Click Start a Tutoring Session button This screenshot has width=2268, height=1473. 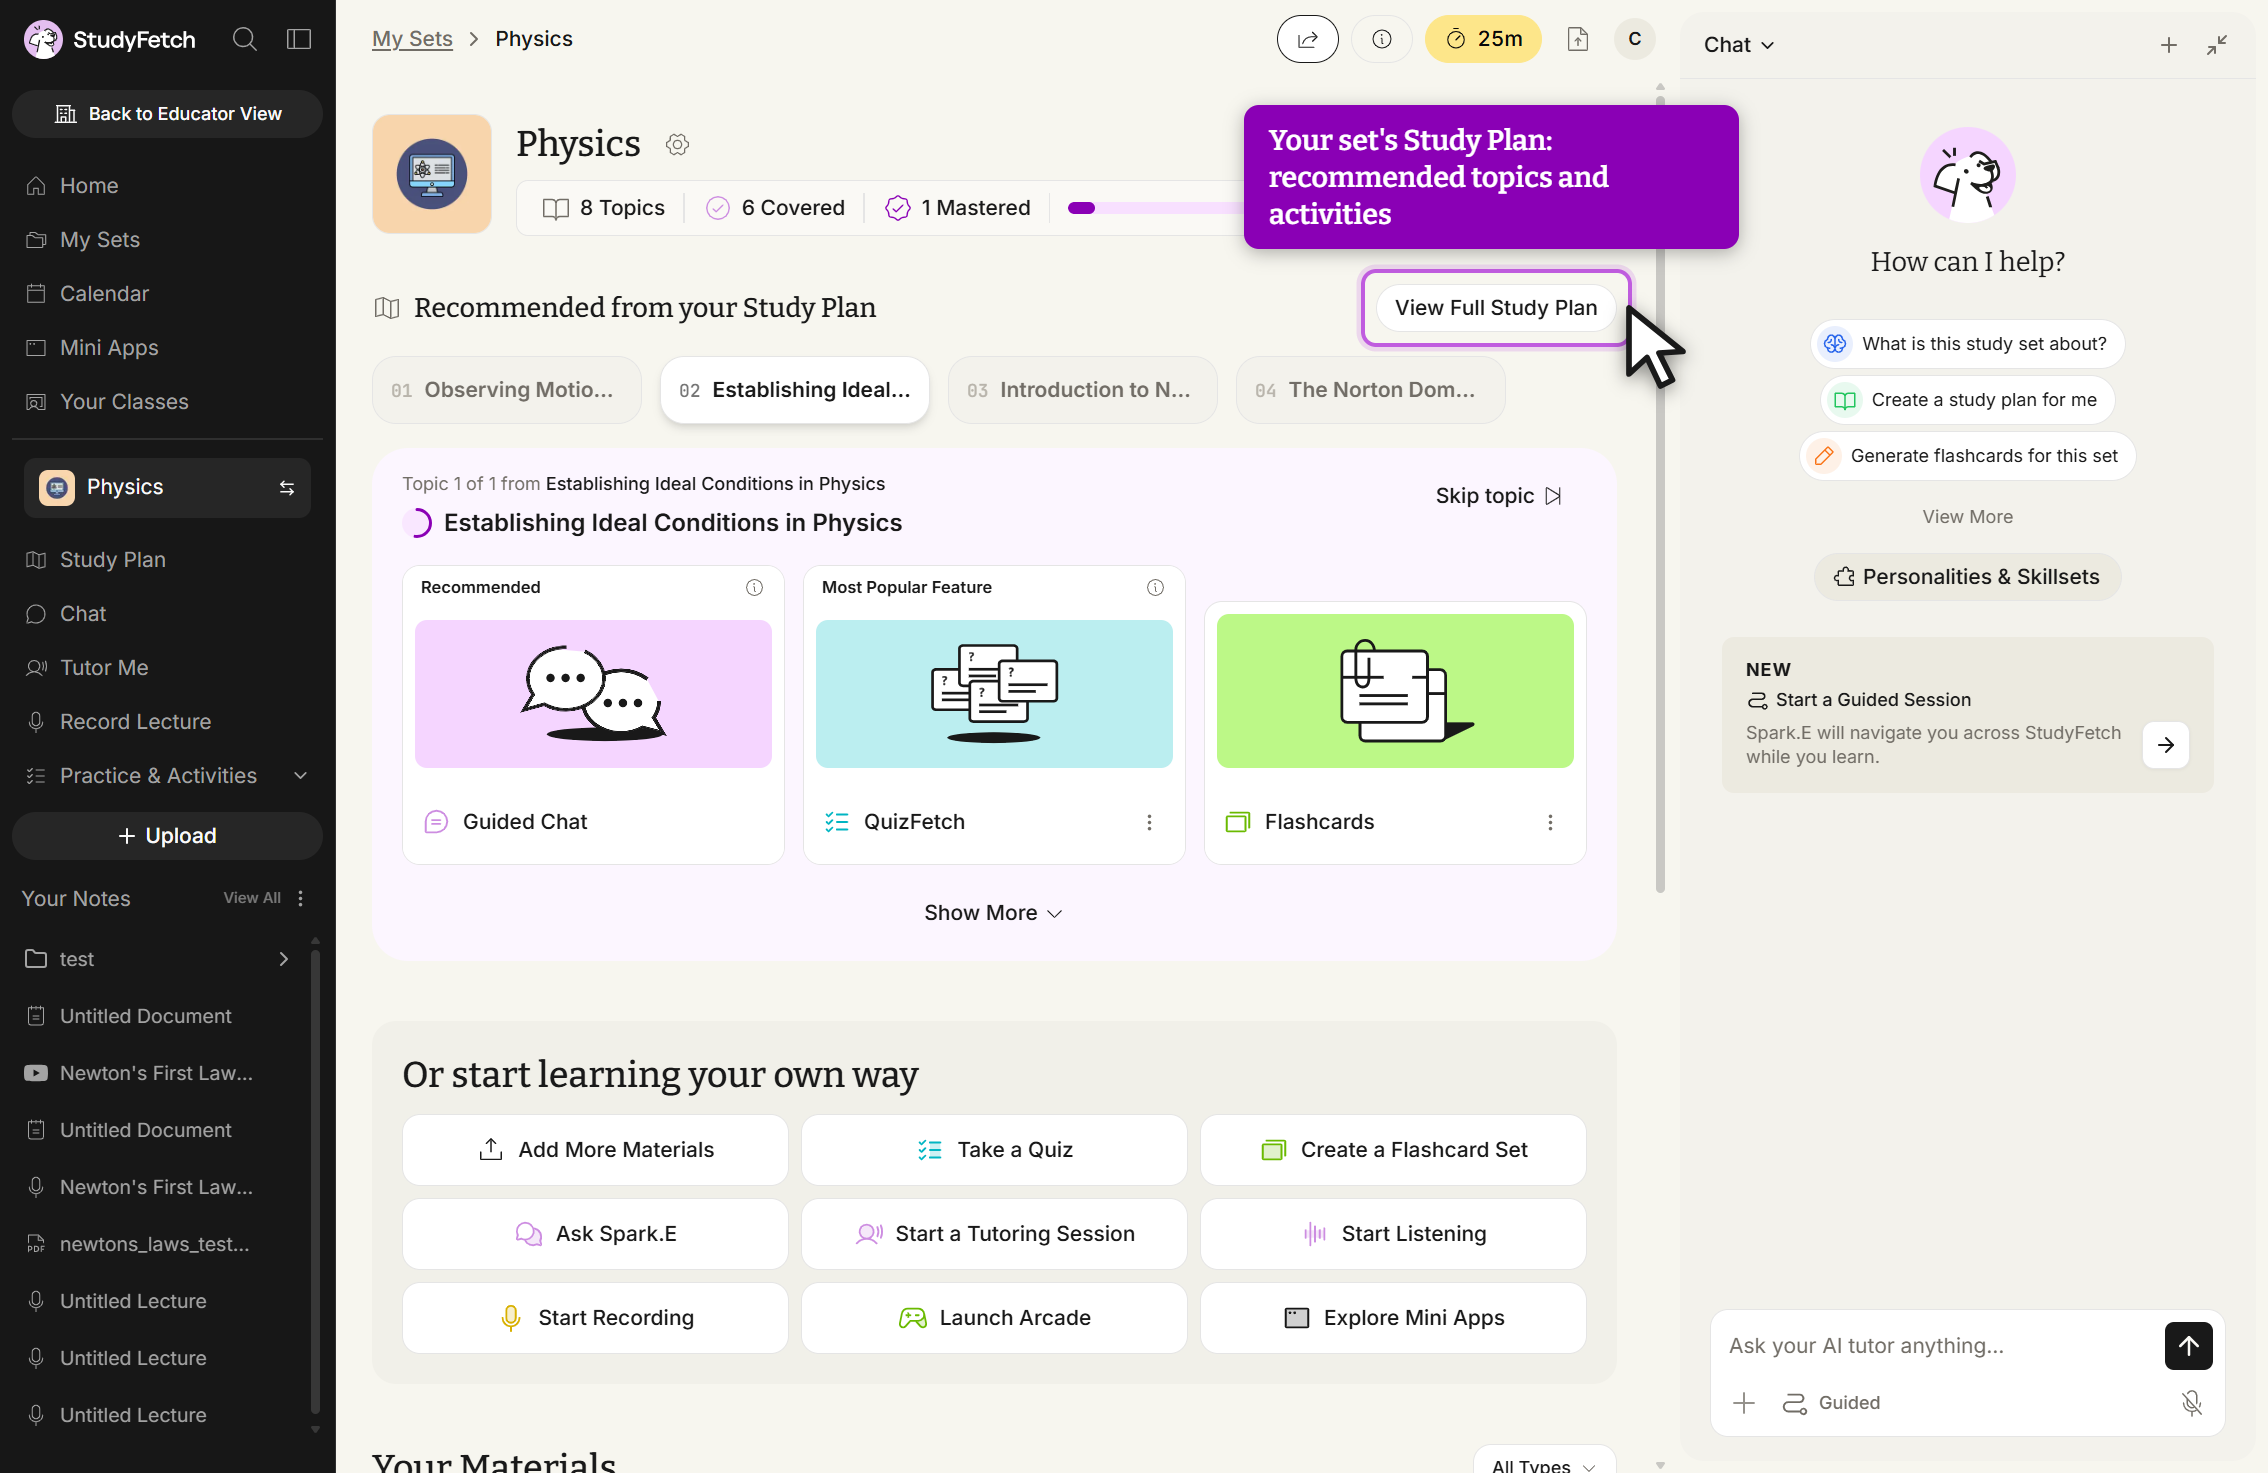point(994,1234)
